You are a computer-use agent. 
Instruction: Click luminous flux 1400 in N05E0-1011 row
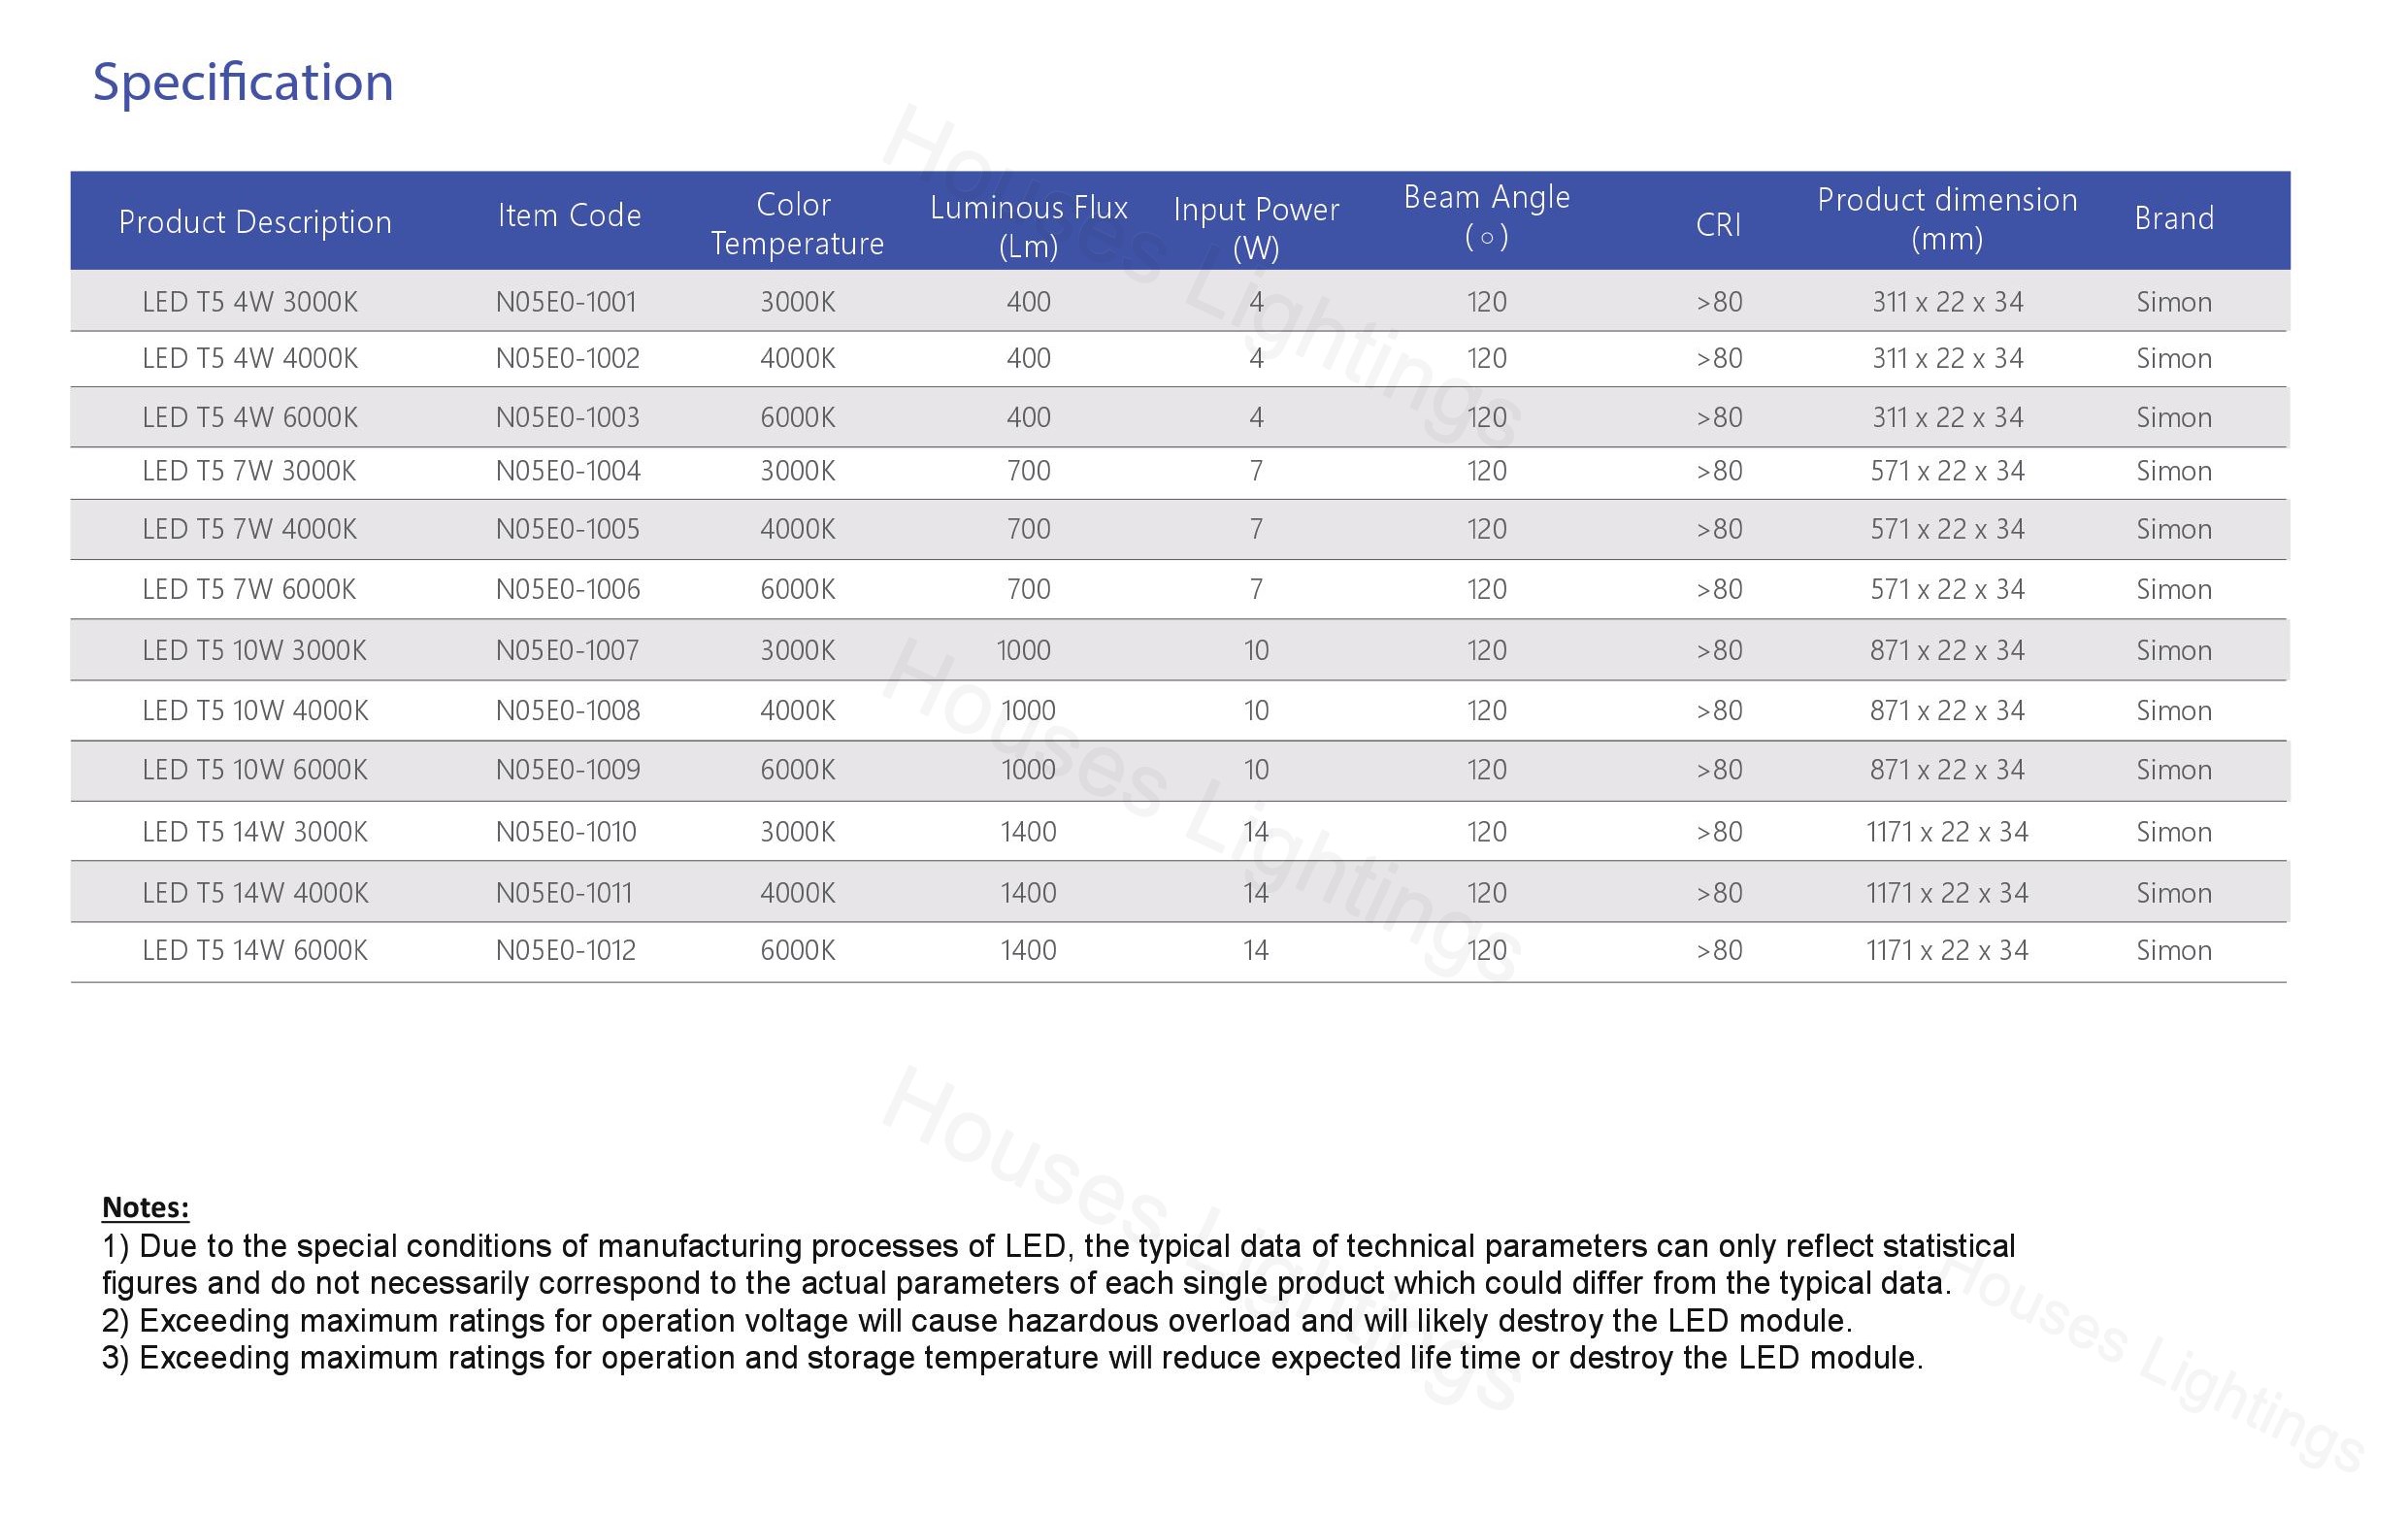coord(1029,892)
